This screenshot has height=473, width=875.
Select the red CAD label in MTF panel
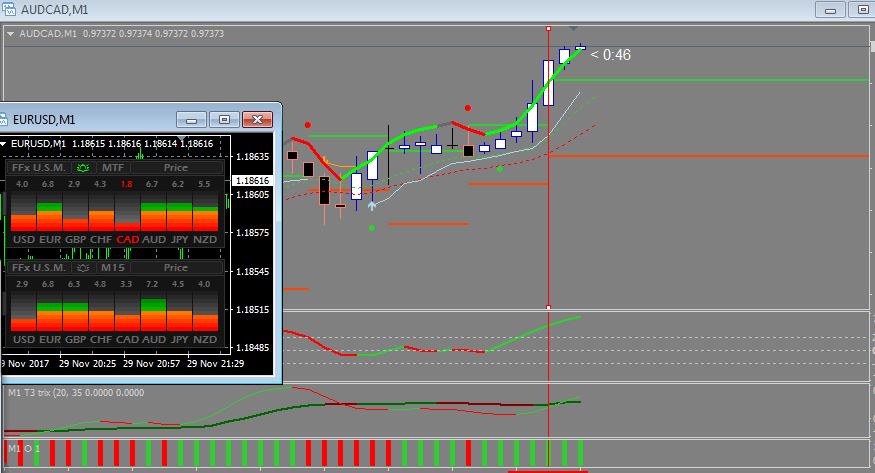point(127,239)
